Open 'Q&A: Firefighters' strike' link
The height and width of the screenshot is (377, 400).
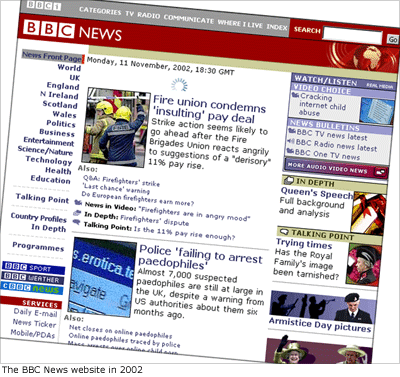click(121, 181)
